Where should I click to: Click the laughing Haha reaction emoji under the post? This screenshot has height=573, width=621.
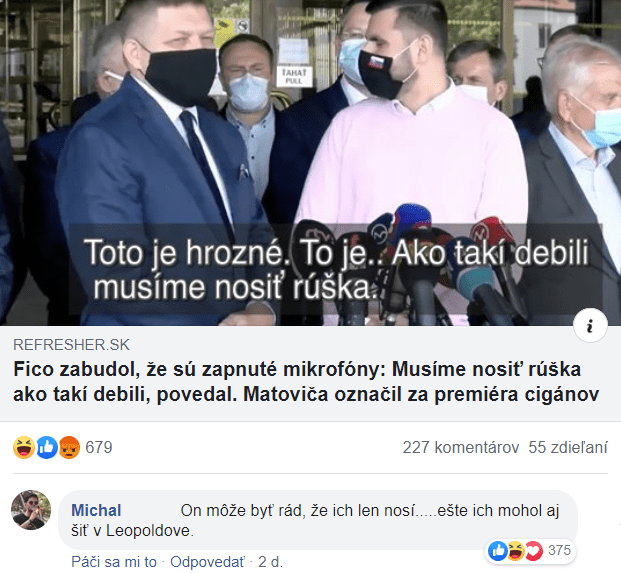(24, 447)
